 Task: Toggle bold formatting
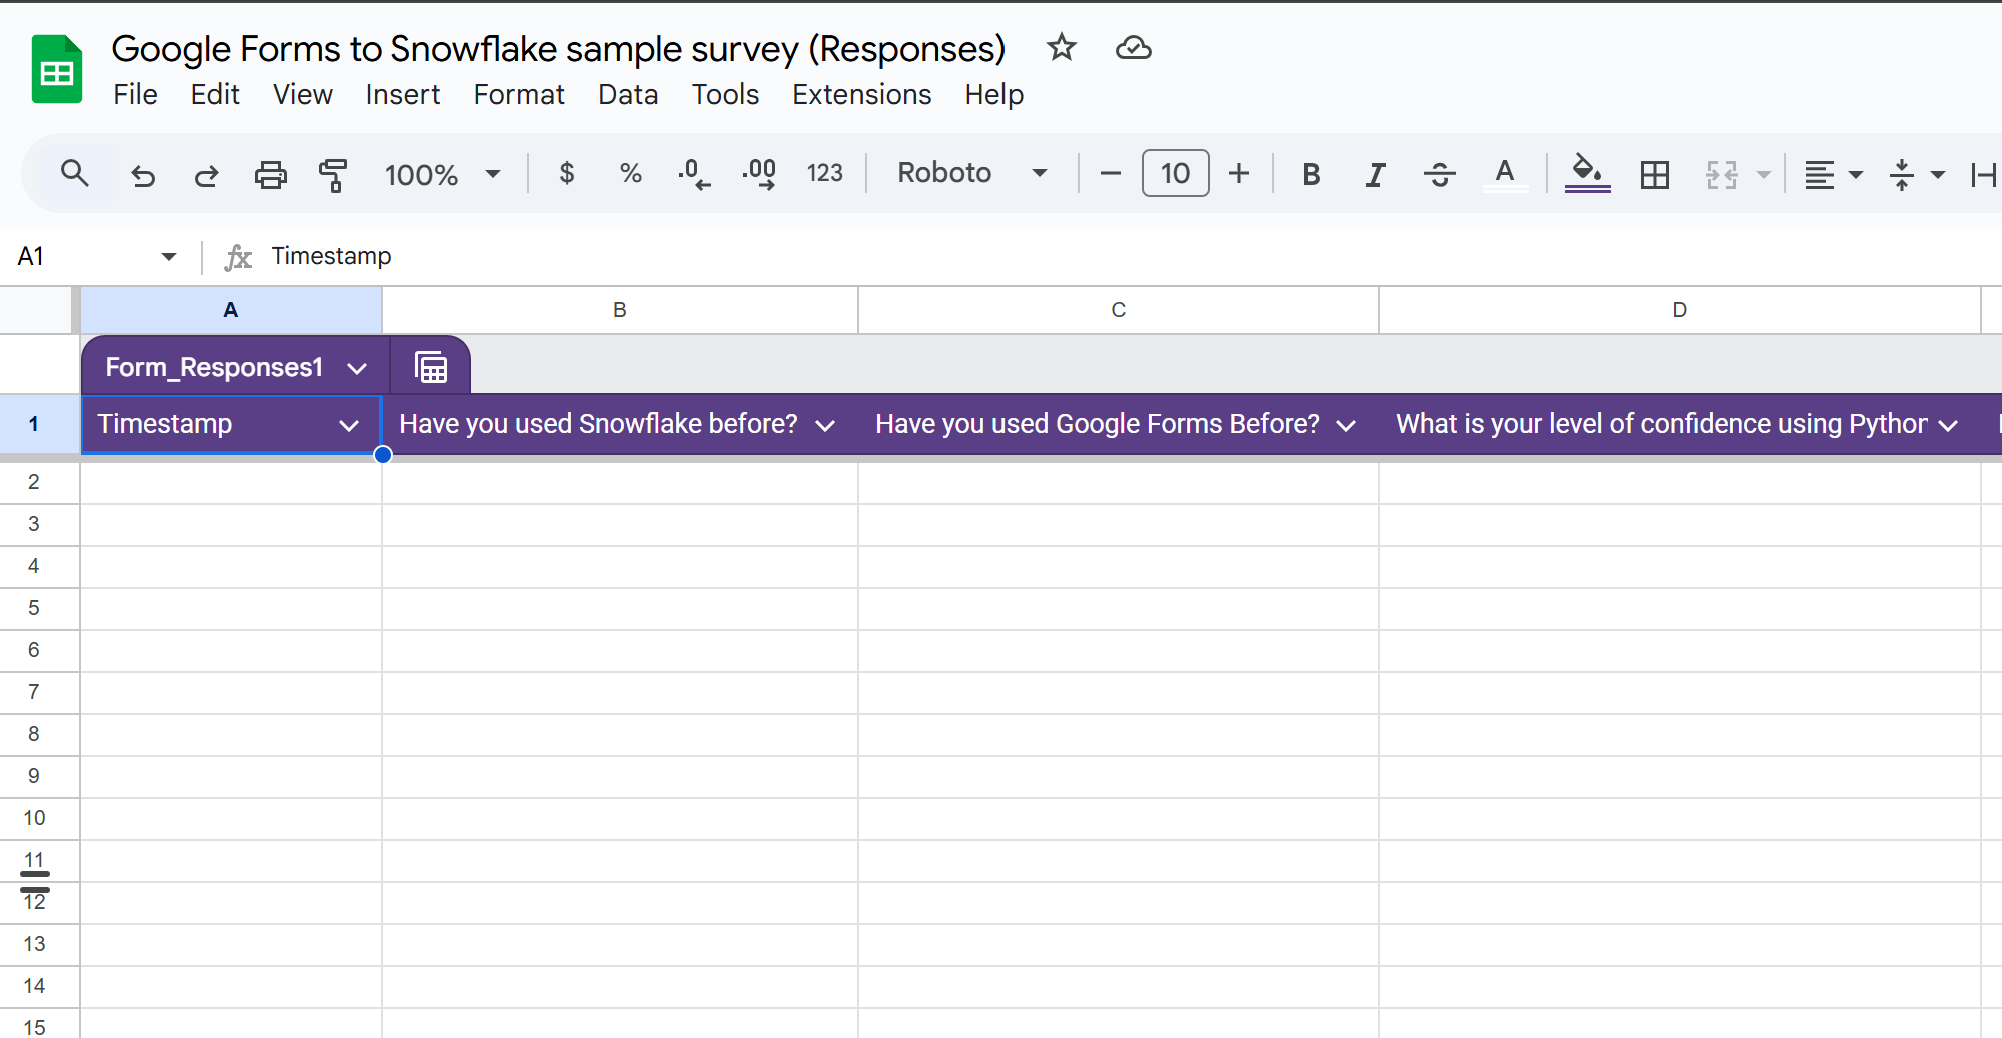point(1310,175)
